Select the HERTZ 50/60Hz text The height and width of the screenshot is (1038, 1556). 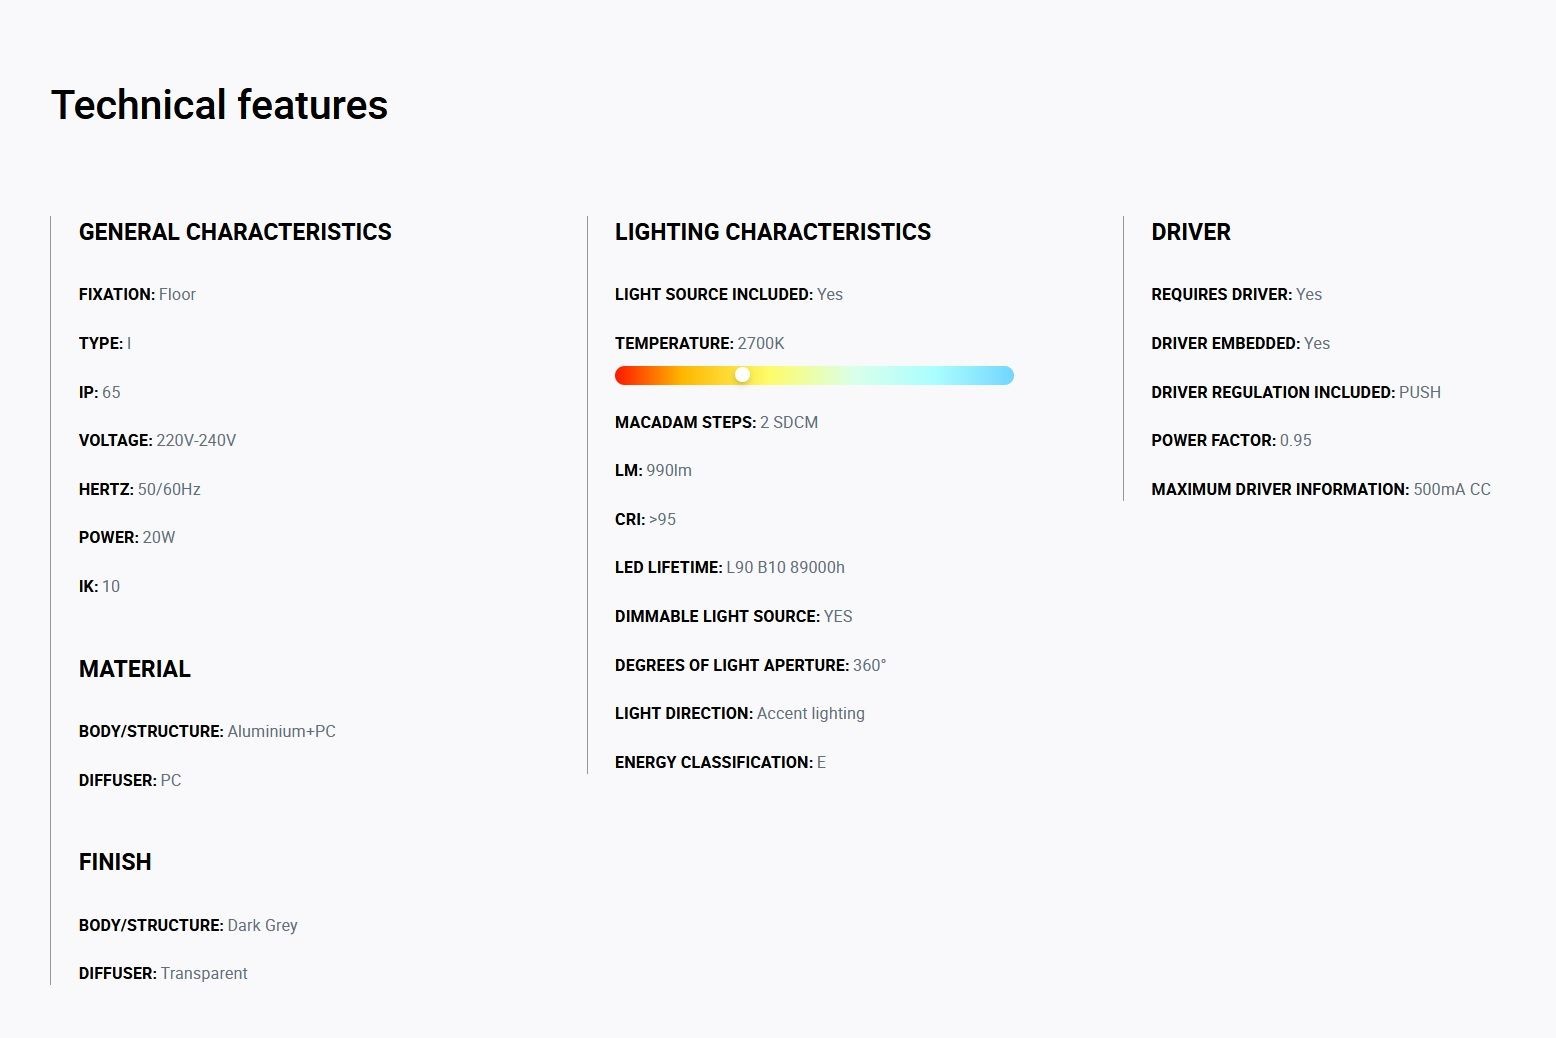pyautogui.click(x=140, y=489)
